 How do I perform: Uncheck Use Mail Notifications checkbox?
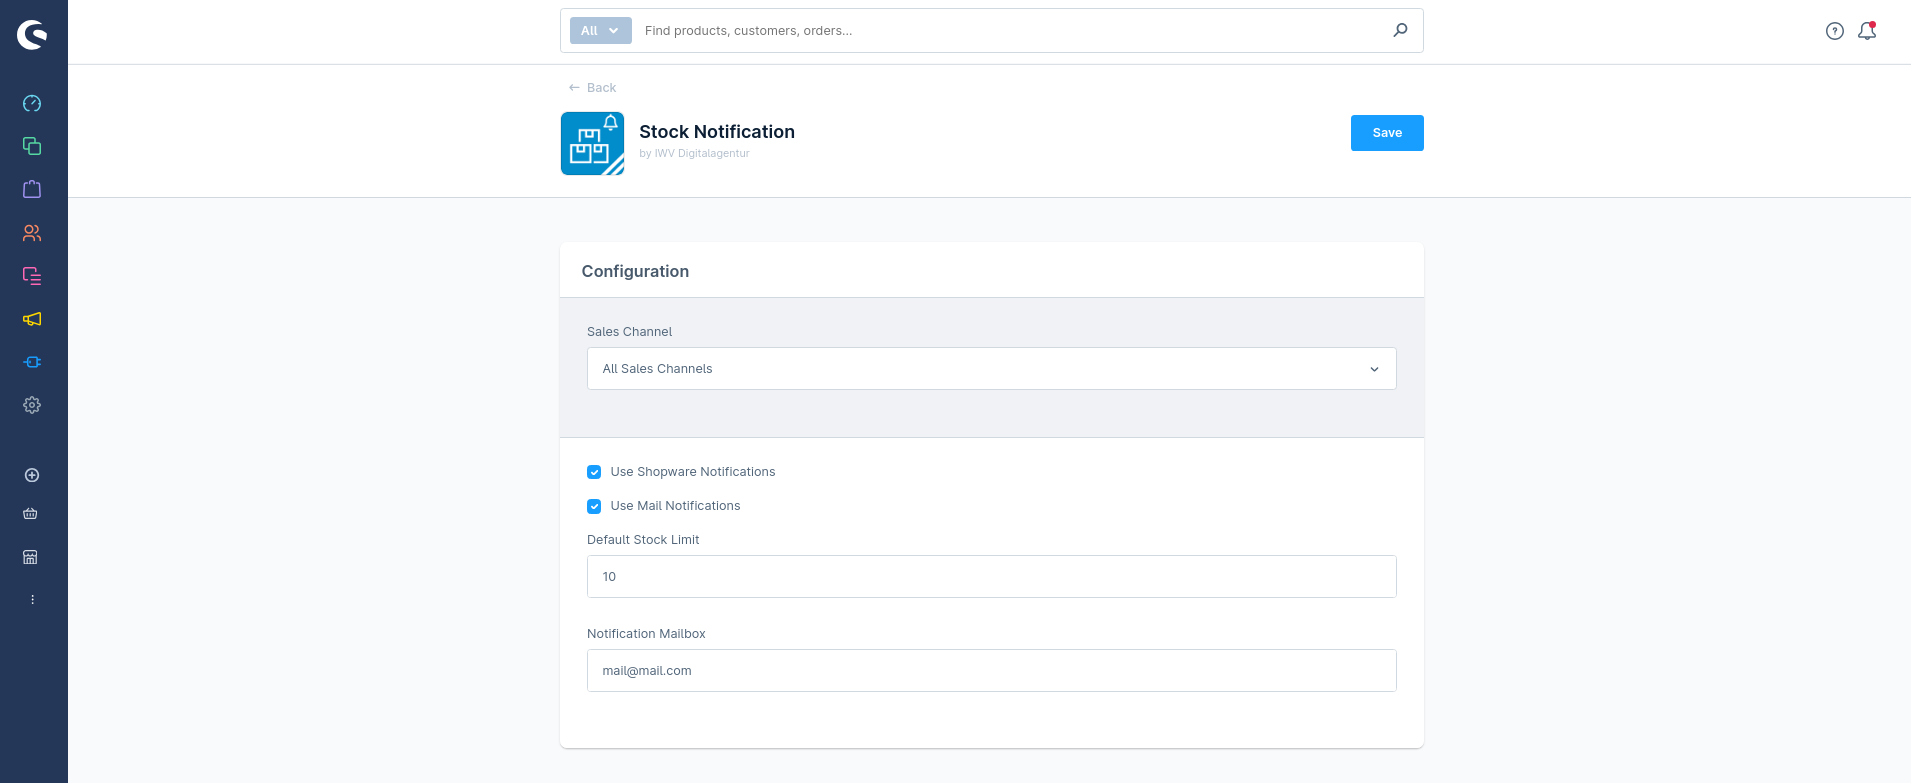tap(594, 506)
